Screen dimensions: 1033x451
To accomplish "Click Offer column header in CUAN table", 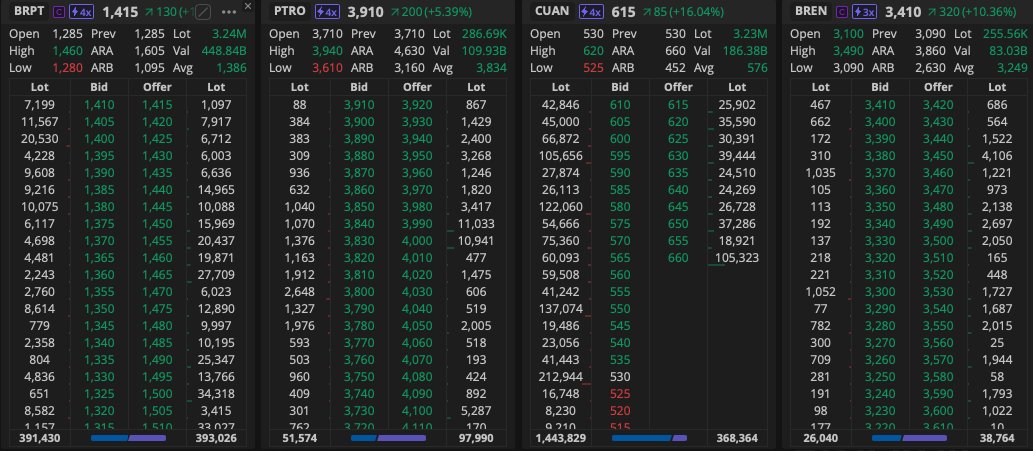I will (678, 87).
